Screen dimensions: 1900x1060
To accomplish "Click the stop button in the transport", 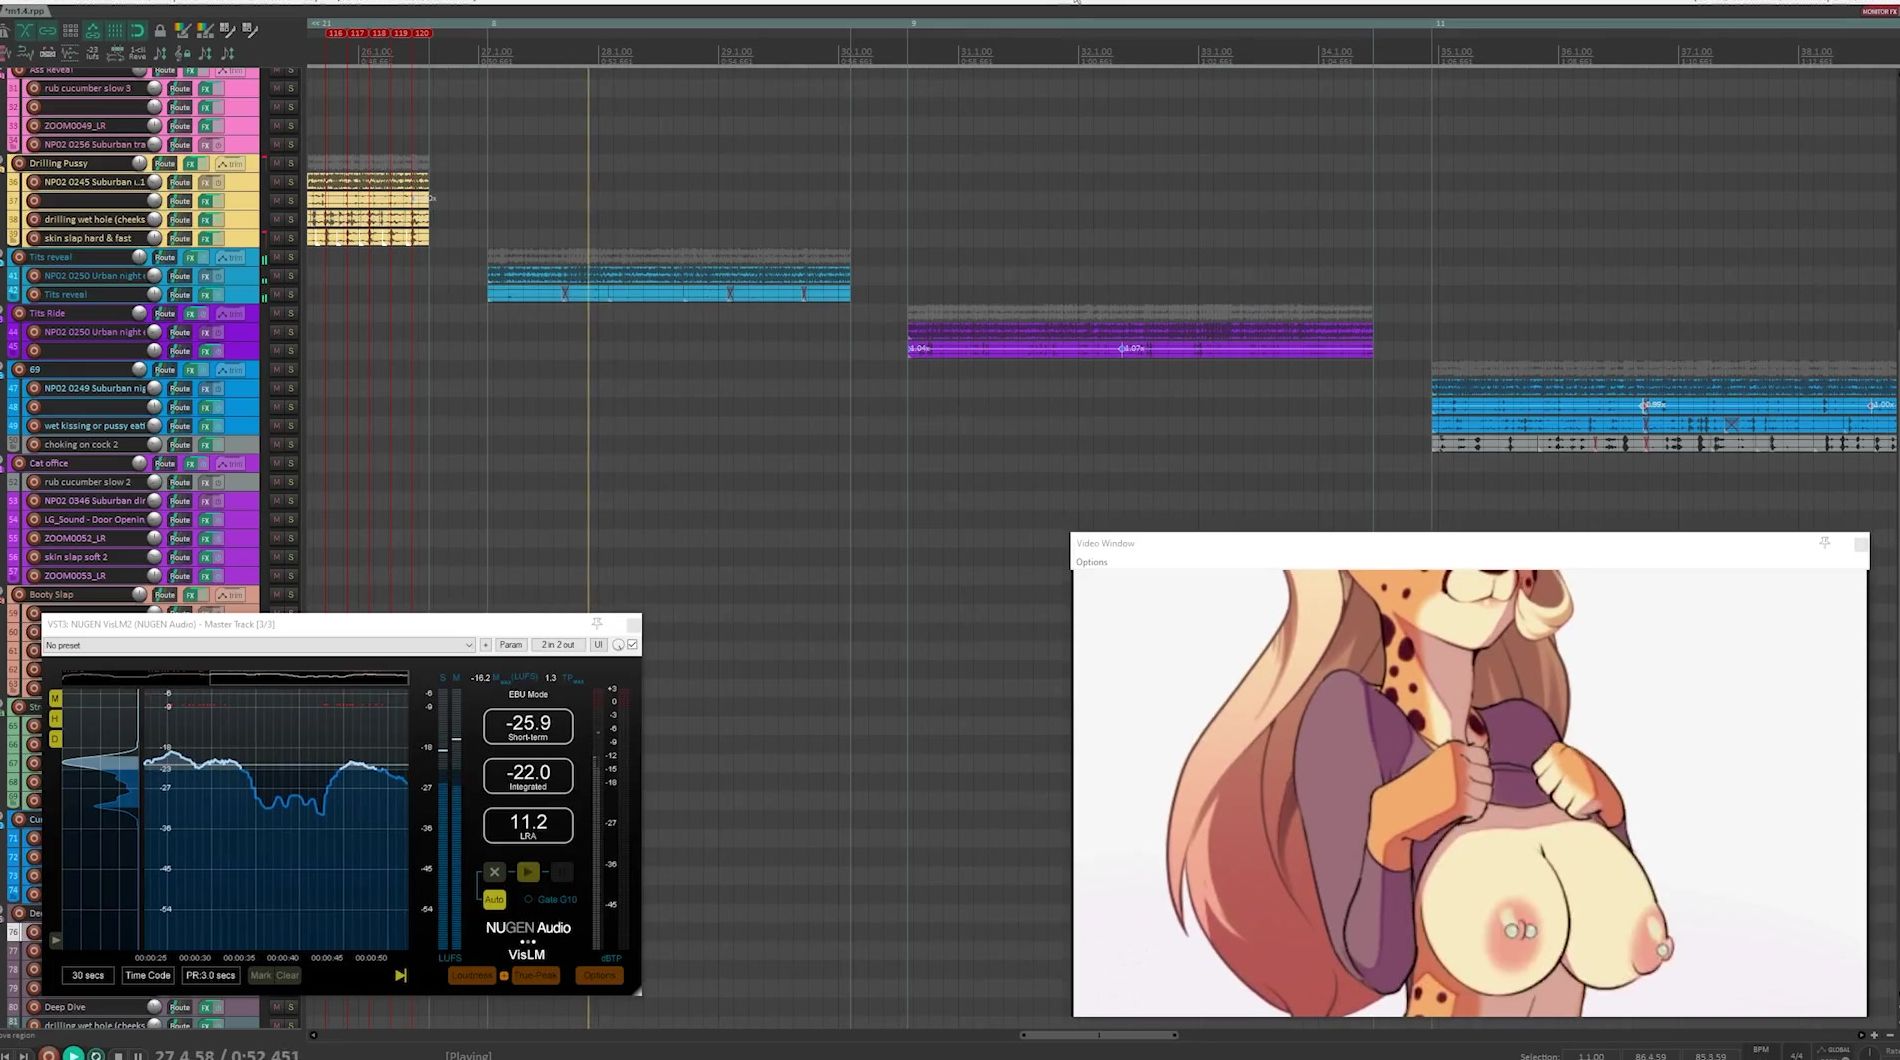I will pyautogui.click(x=118, y=1055).
